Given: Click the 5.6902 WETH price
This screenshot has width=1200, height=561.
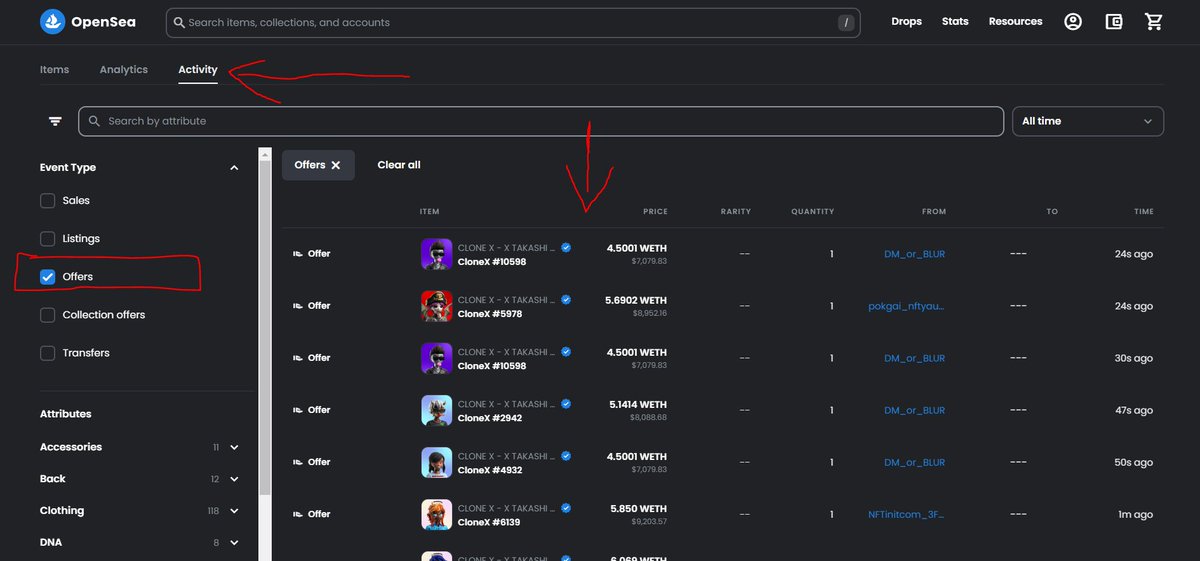Looking at the screenshot, I should tap(636, 300).
